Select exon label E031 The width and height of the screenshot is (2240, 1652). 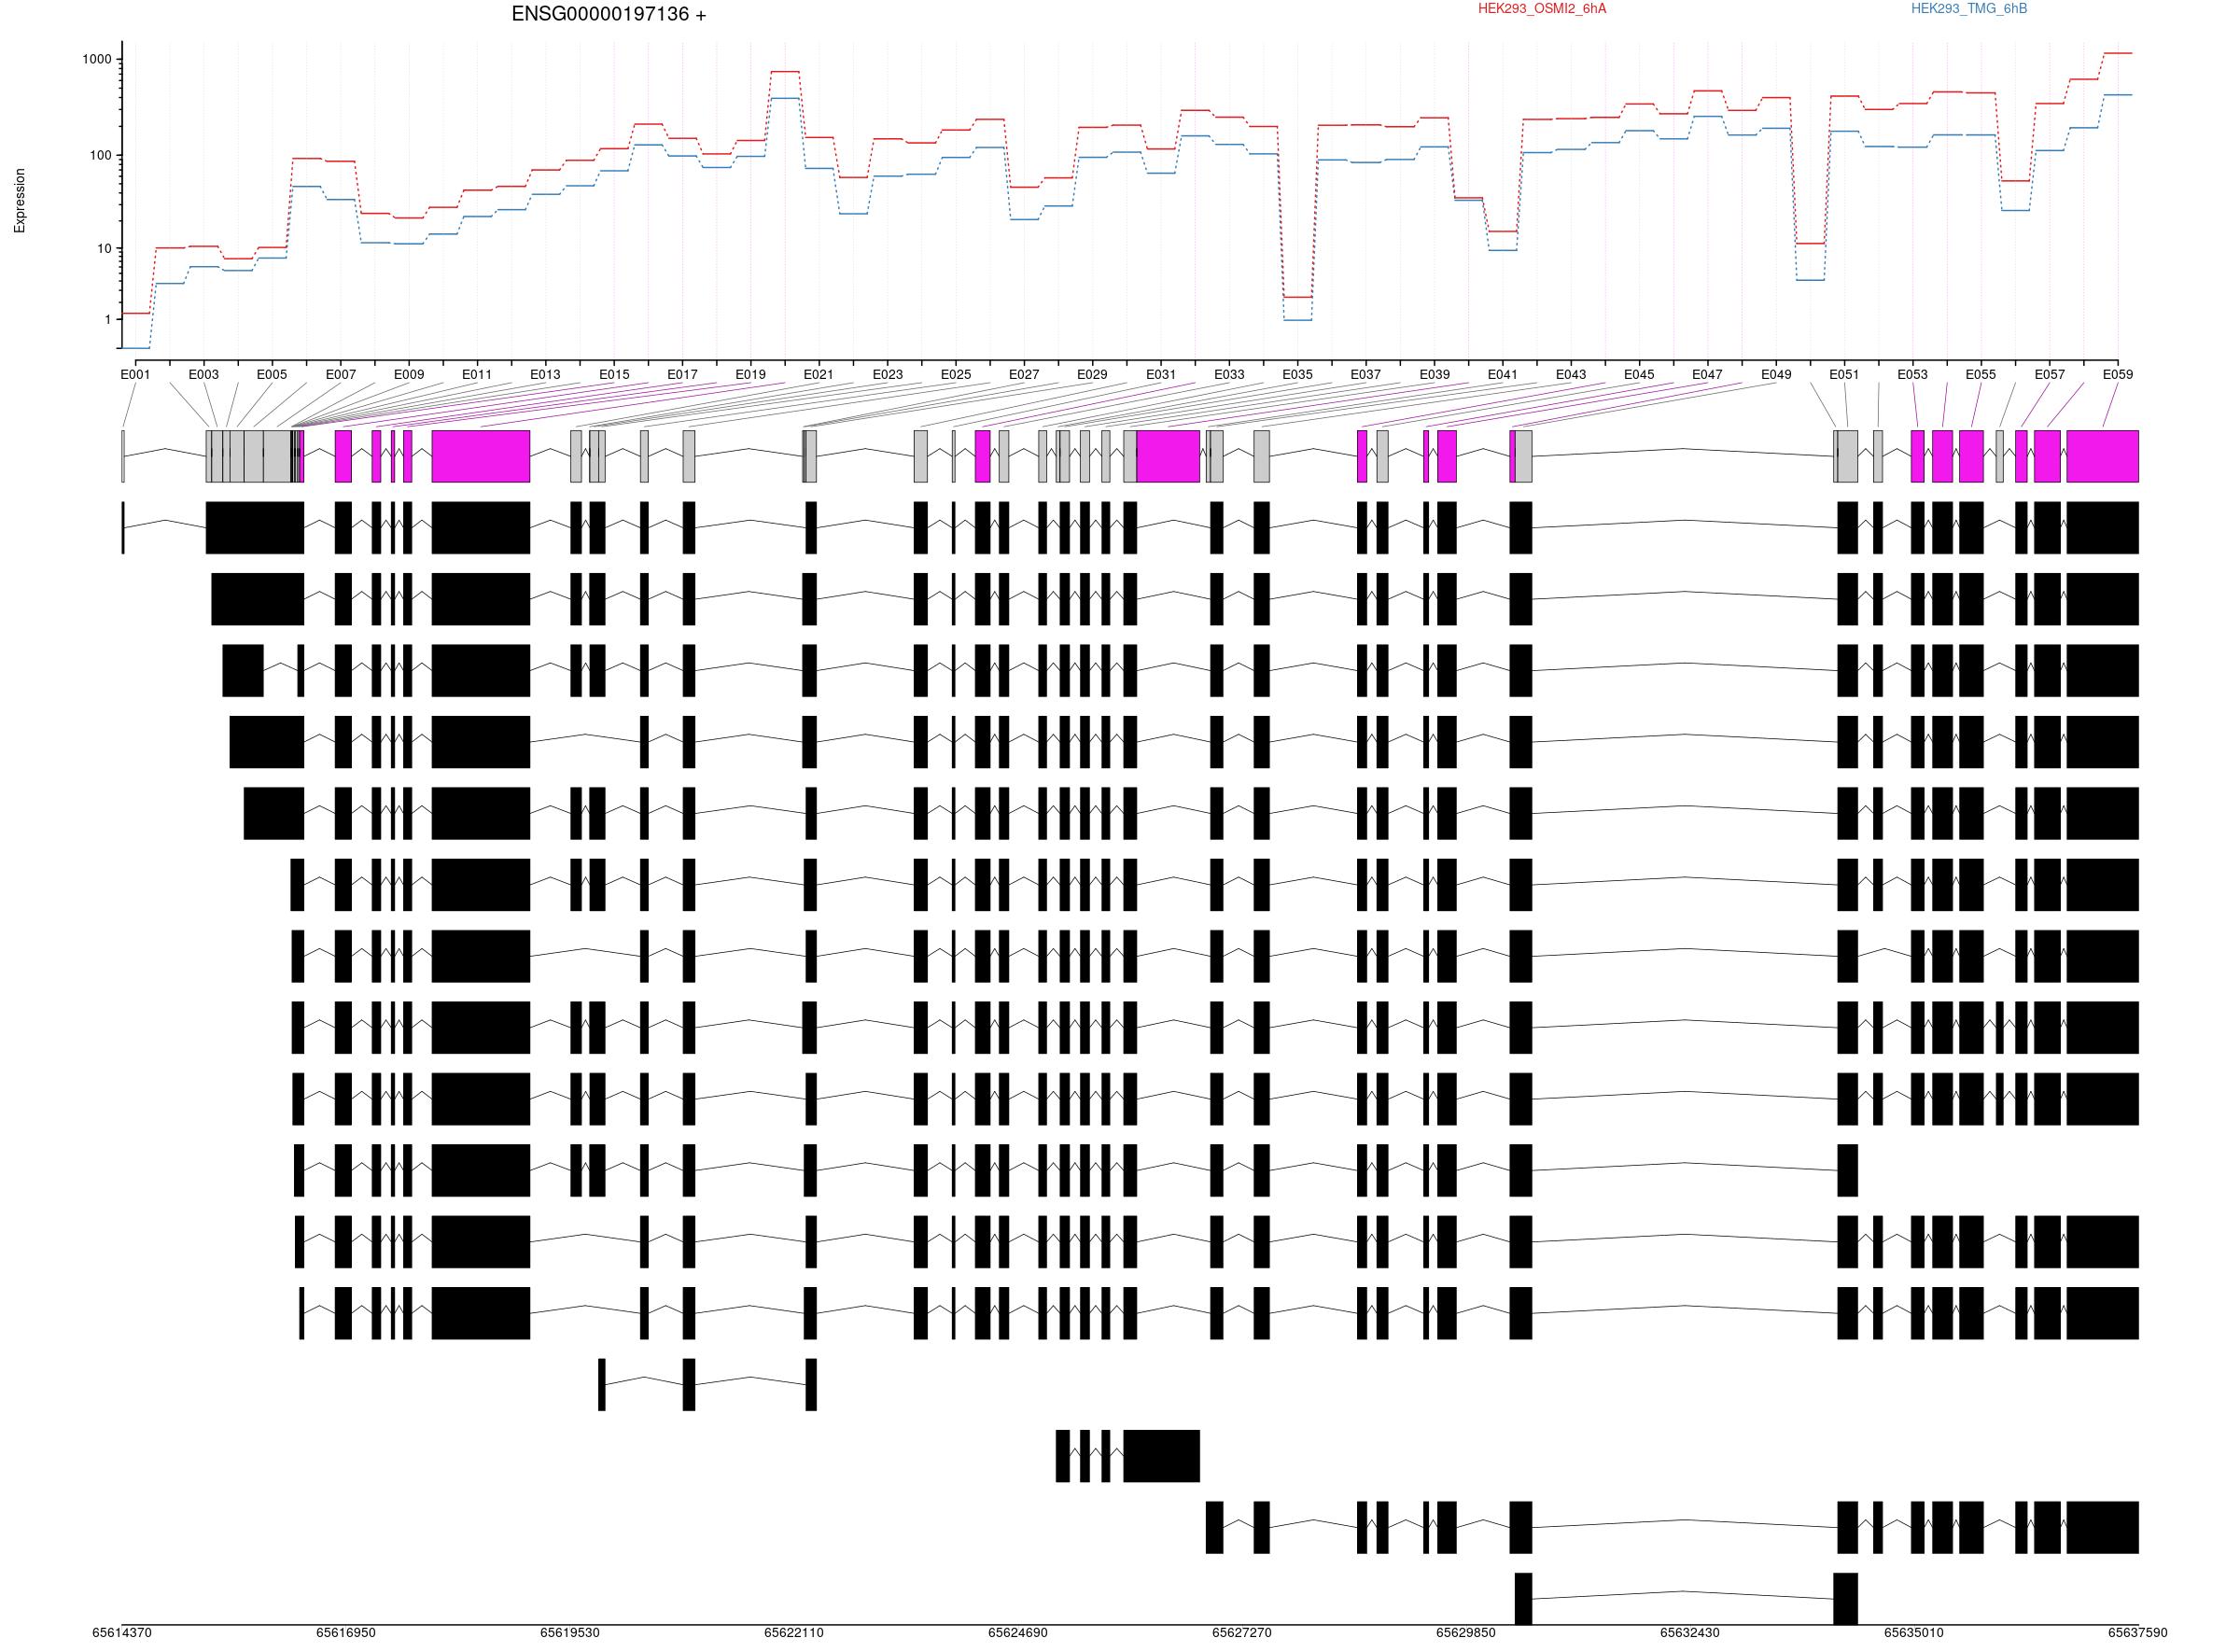click(1161, 375)
